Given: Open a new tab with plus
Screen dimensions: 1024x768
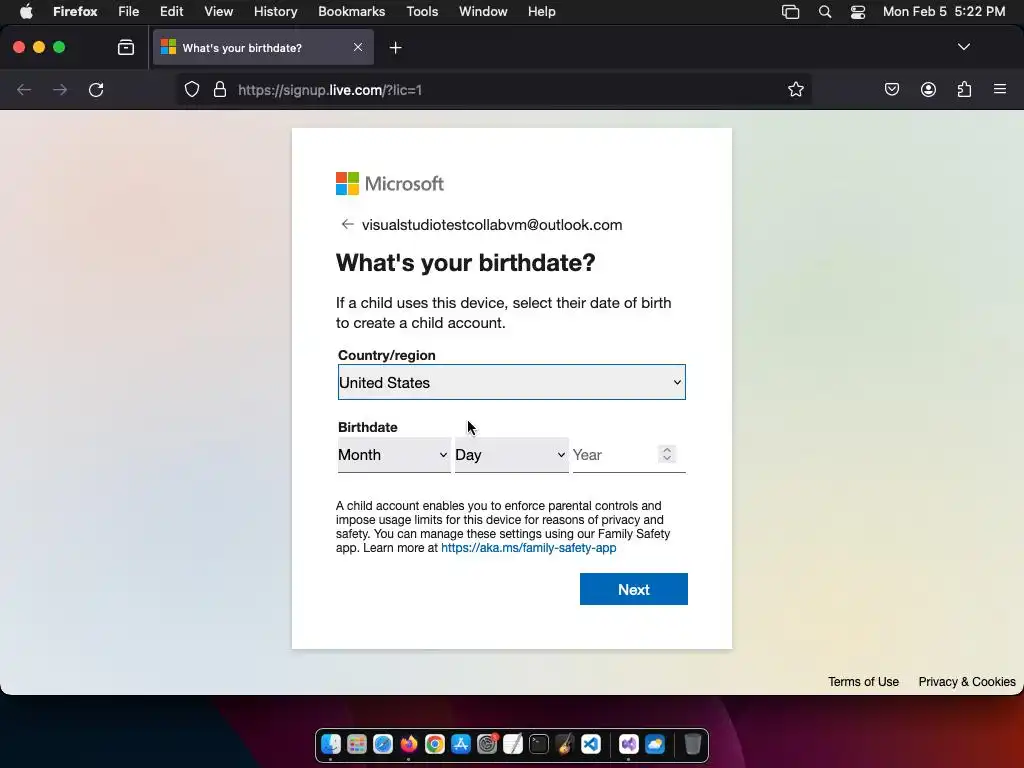Looking at the screenshot, I should (x=395, y=48).
